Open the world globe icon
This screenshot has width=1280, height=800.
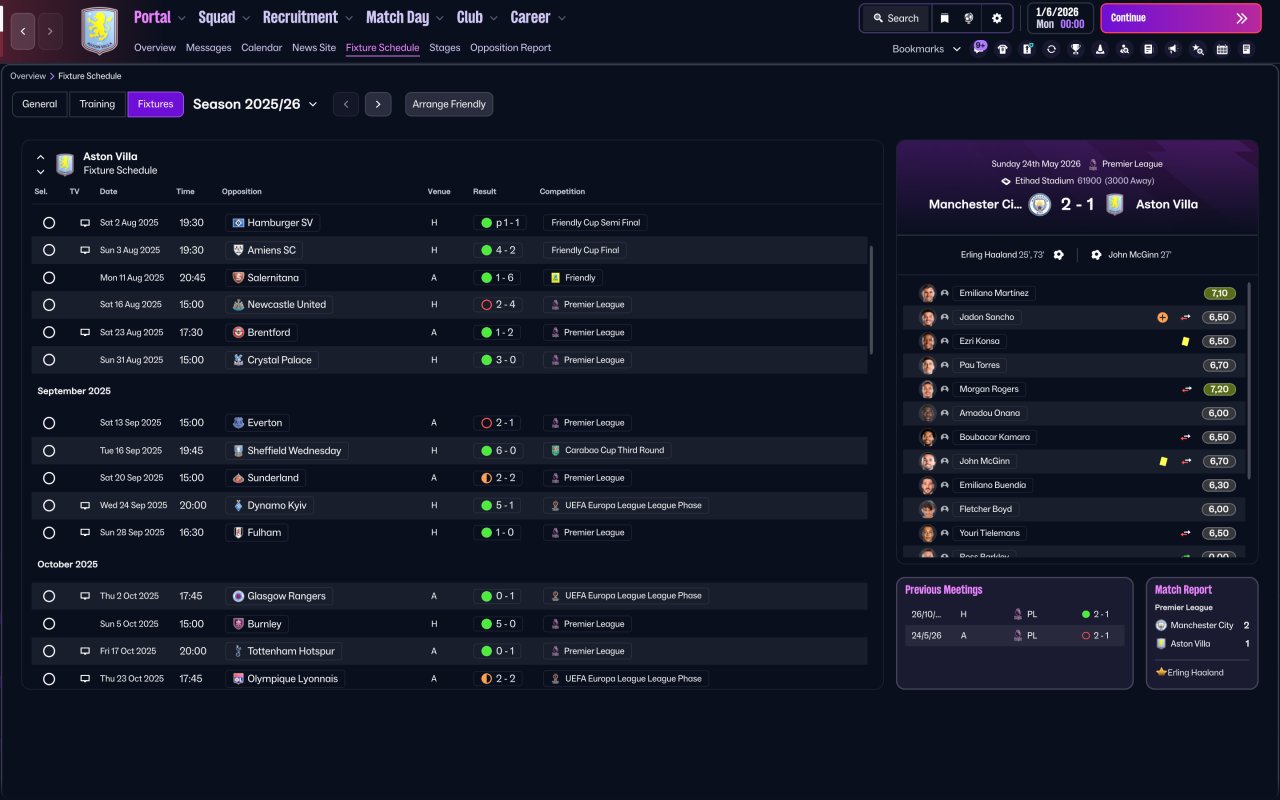[x=969, y=18]
